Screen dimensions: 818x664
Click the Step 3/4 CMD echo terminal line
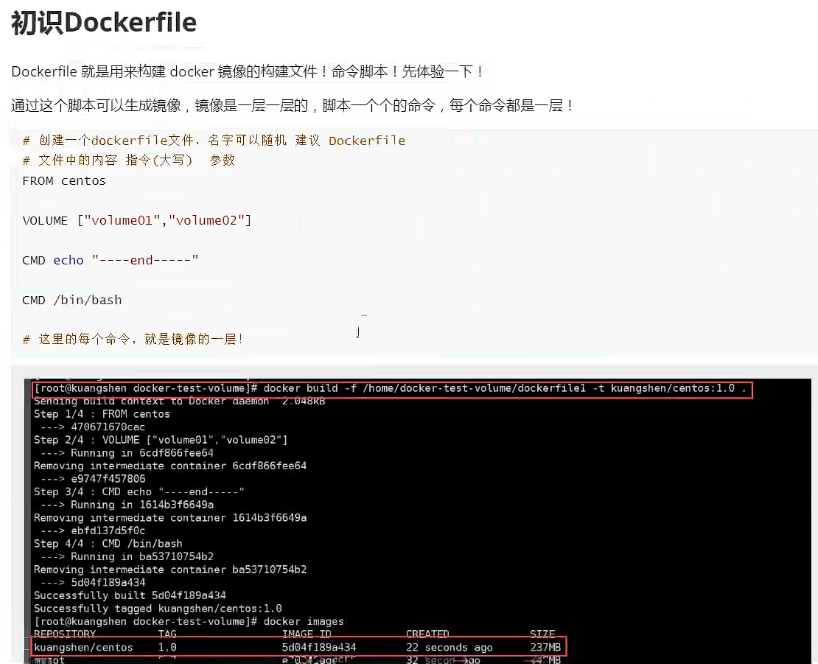(x=139, y=492)
